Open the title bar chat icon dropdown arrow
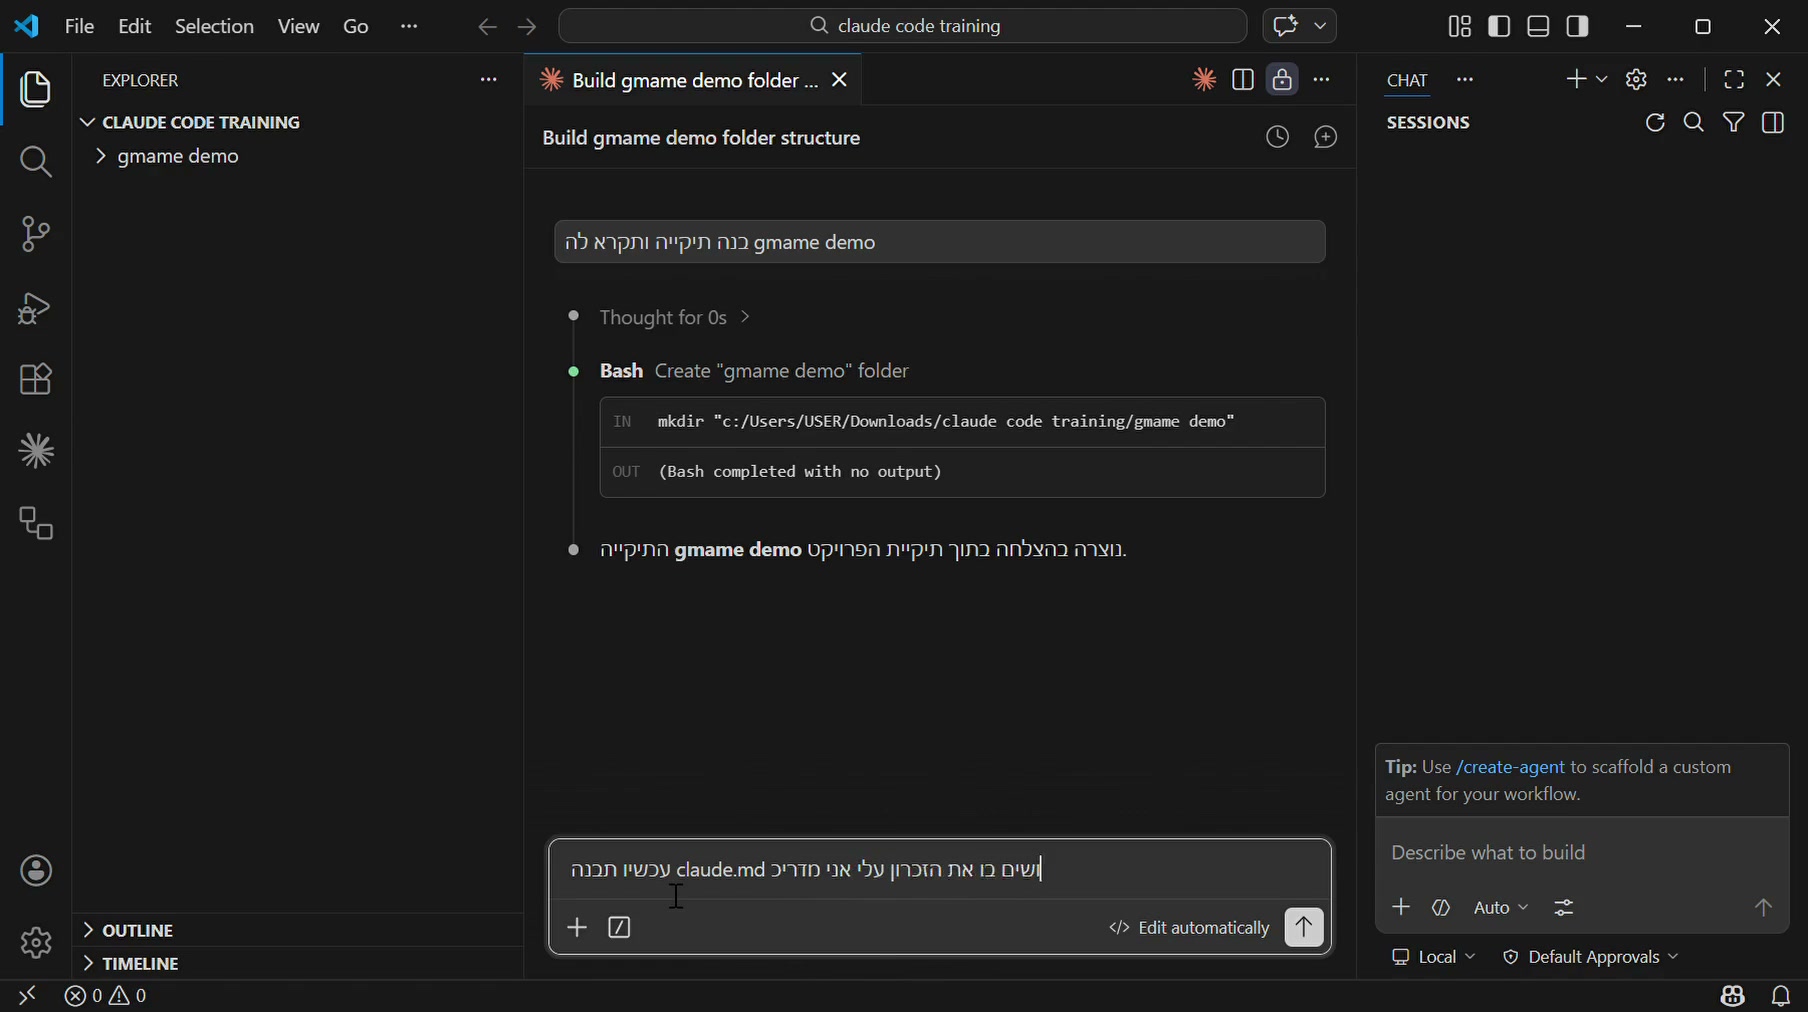 point(1320,27)
